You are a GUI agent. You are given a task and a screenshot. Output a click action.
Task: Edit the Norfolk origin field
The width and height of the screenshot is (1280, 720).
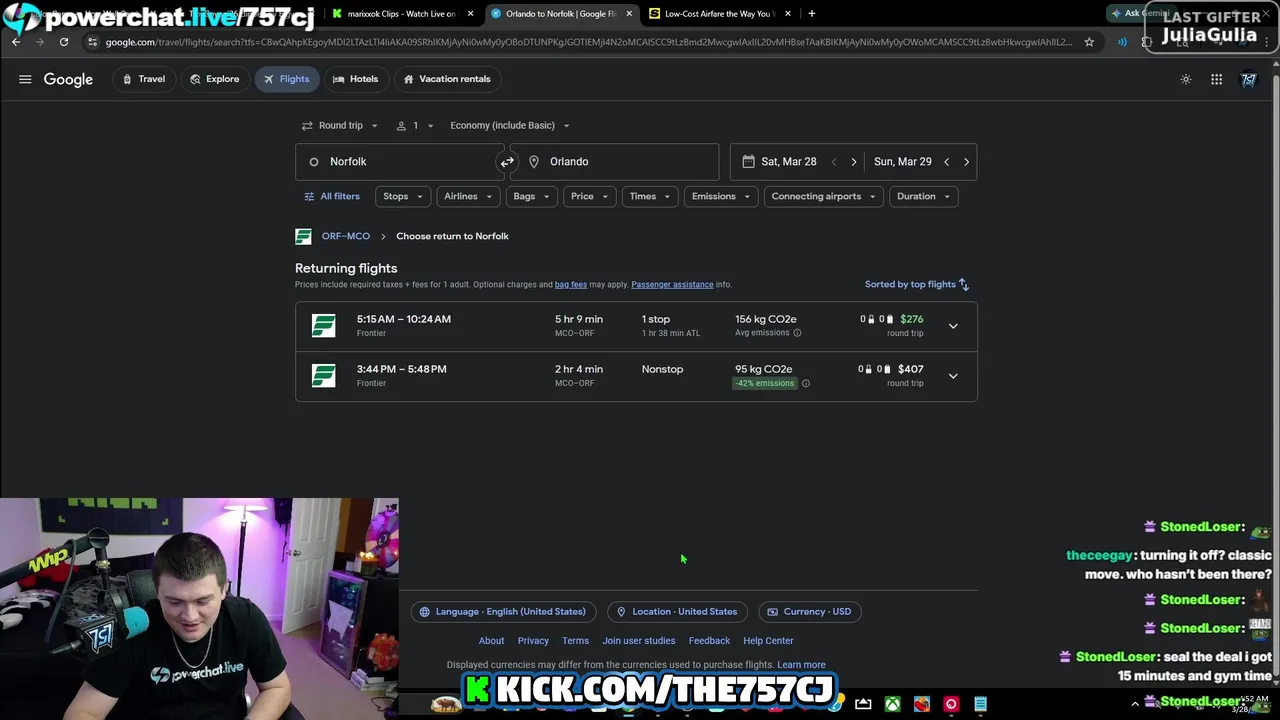(400, 162)
